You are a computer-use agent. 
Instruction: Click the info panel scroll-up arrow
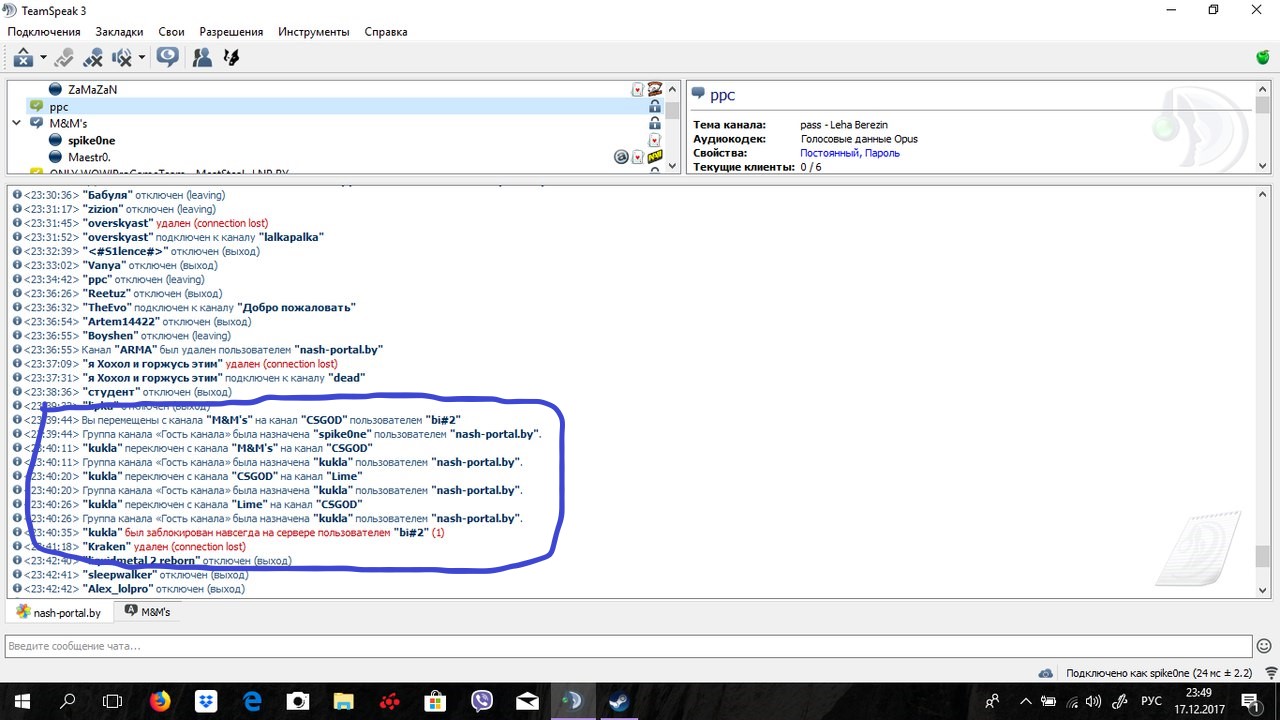pos(1263,89)
